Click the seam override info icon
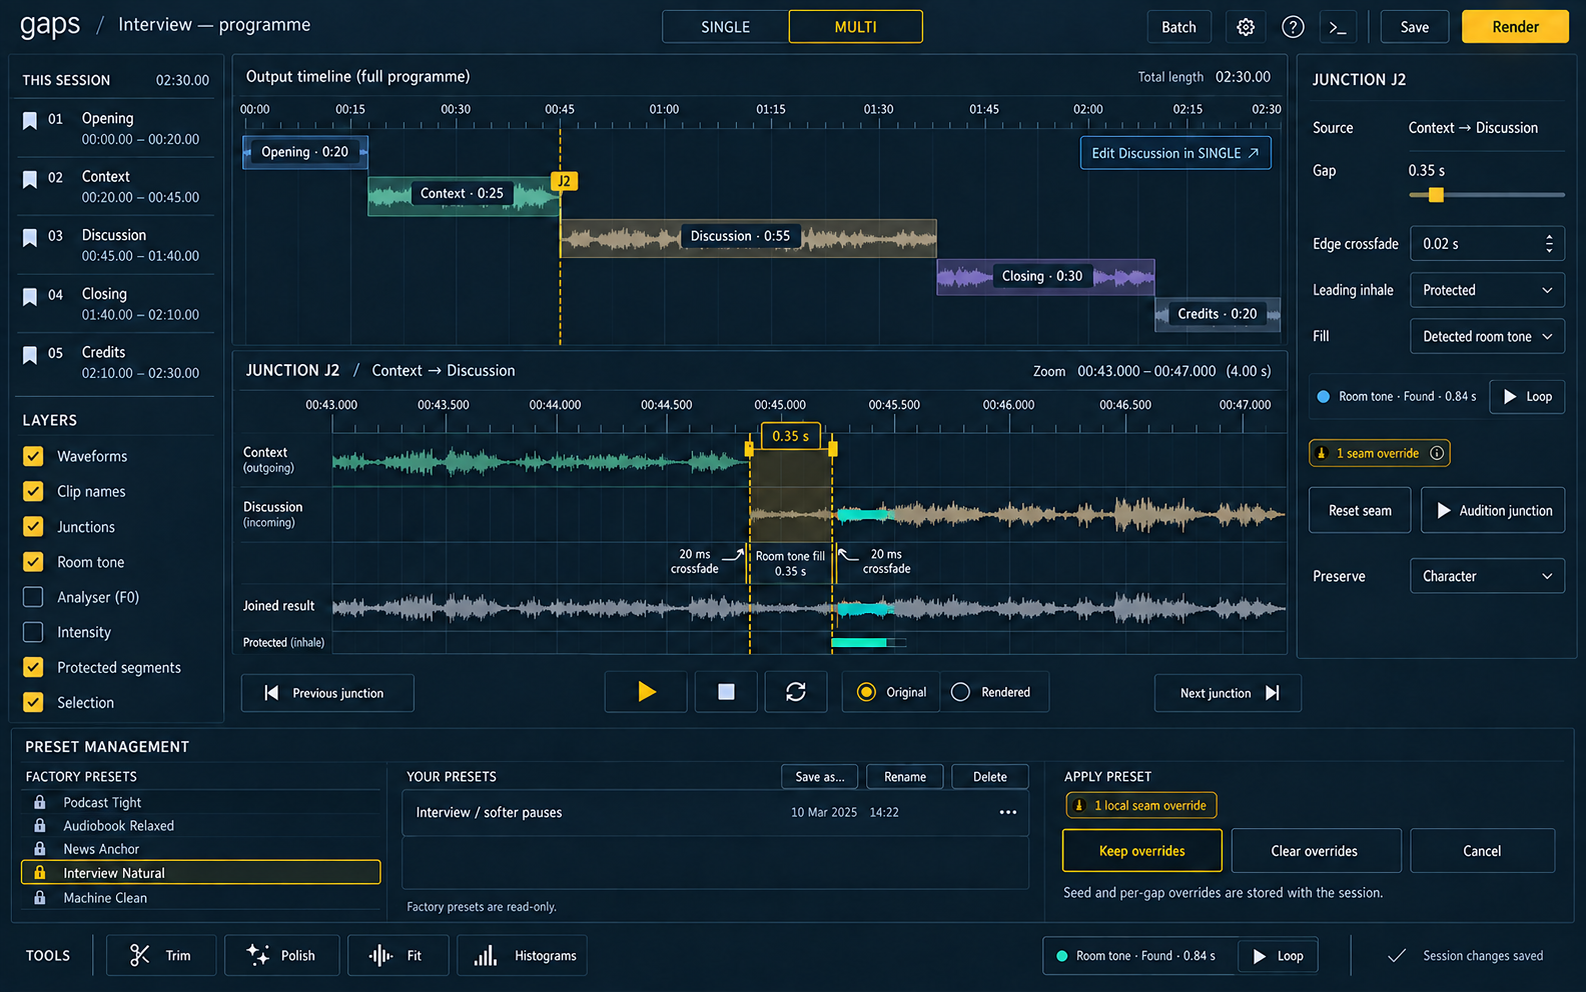The width and height of the screenshot is (1586, 992). tap(1437, 453)
